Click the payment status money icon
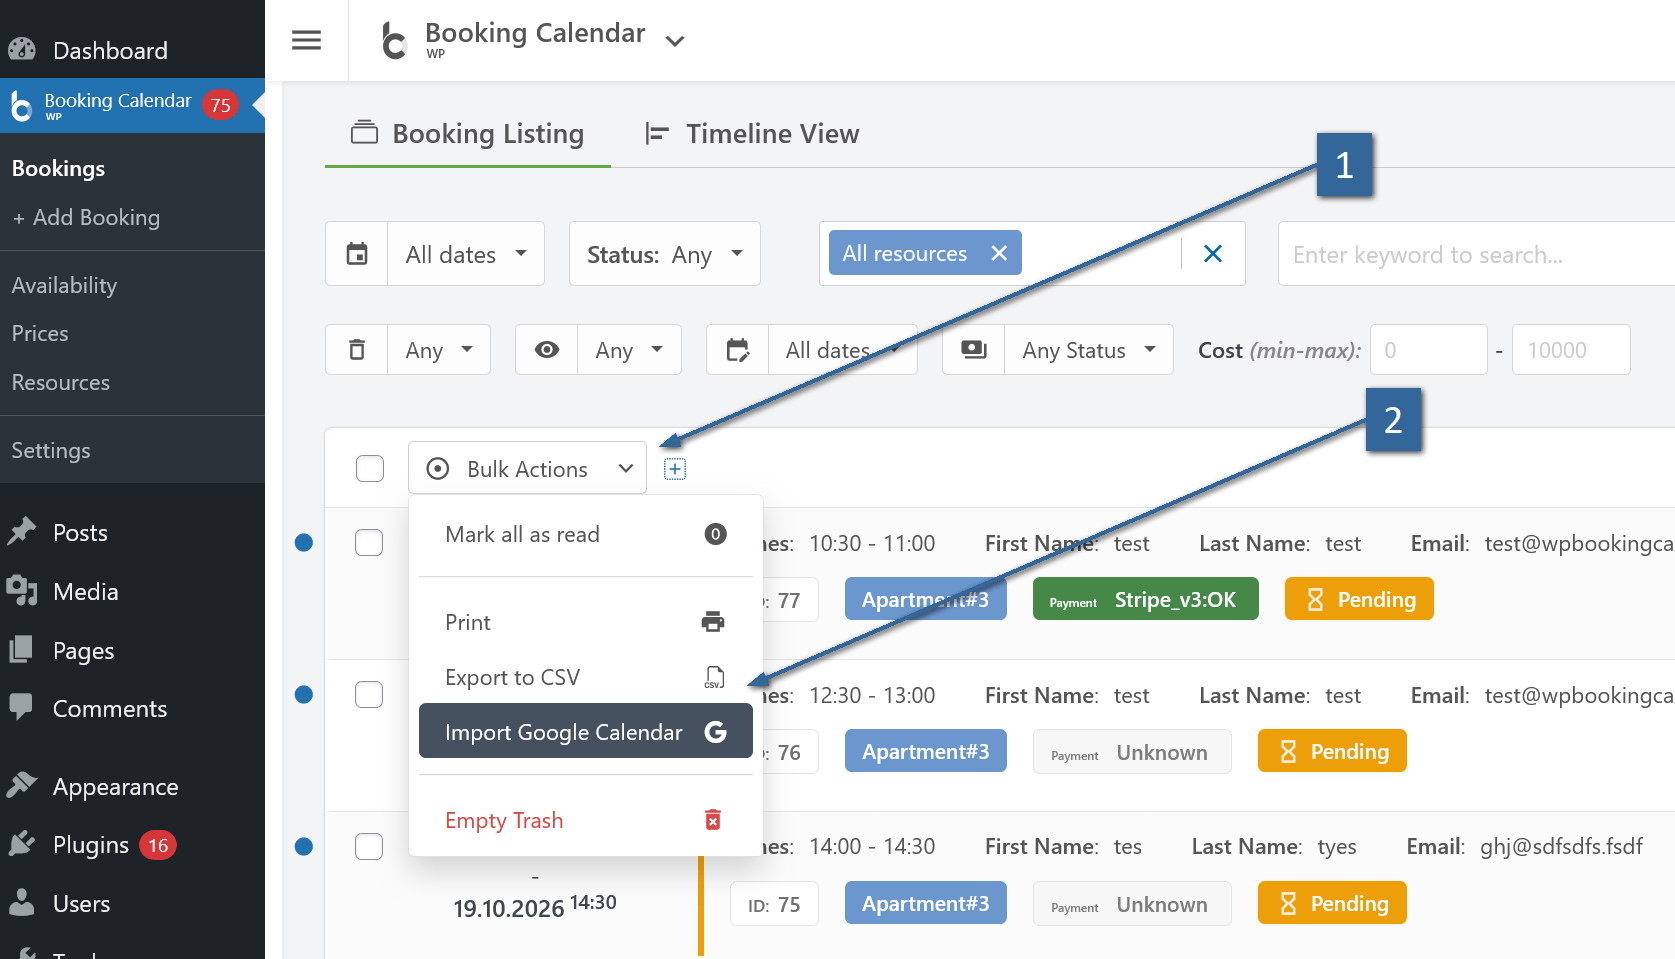Viewport: 1675px width, 959px height. coord(974,350)
